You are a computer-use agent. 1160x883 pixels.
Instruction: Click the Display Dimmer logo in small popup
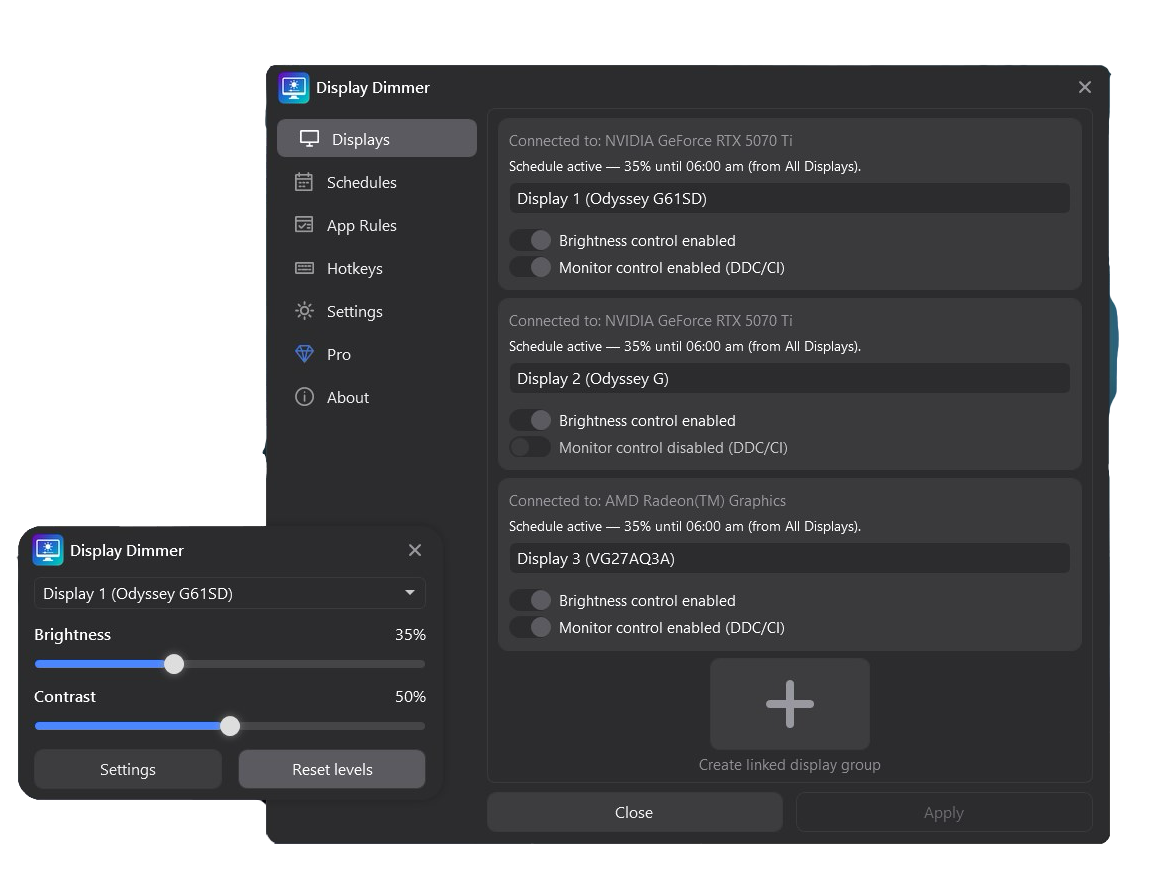pyautogui.click(x=48, y=550)
